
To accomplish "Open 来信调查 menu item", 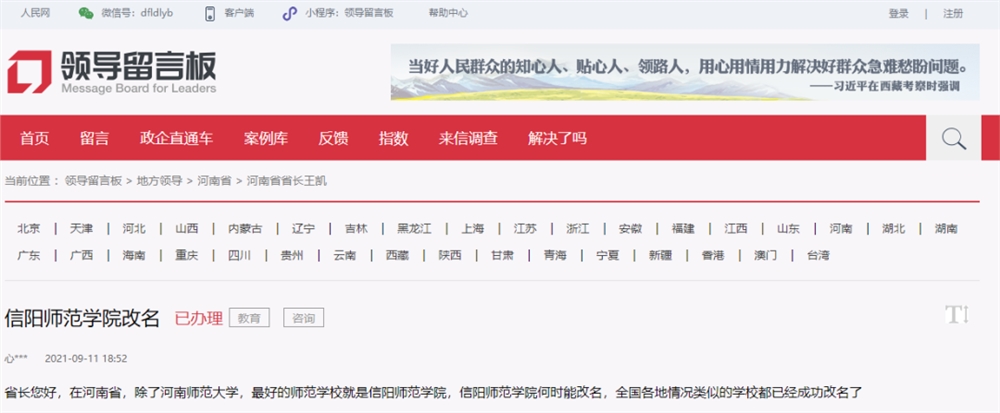I will point(468,138).
